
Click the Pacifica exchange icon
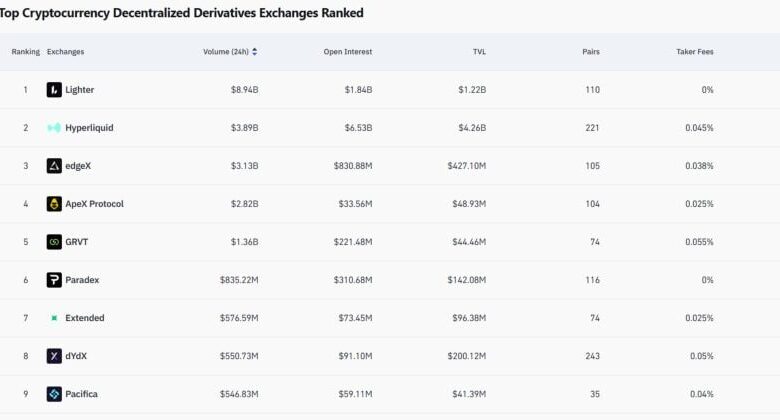[54, 394]
